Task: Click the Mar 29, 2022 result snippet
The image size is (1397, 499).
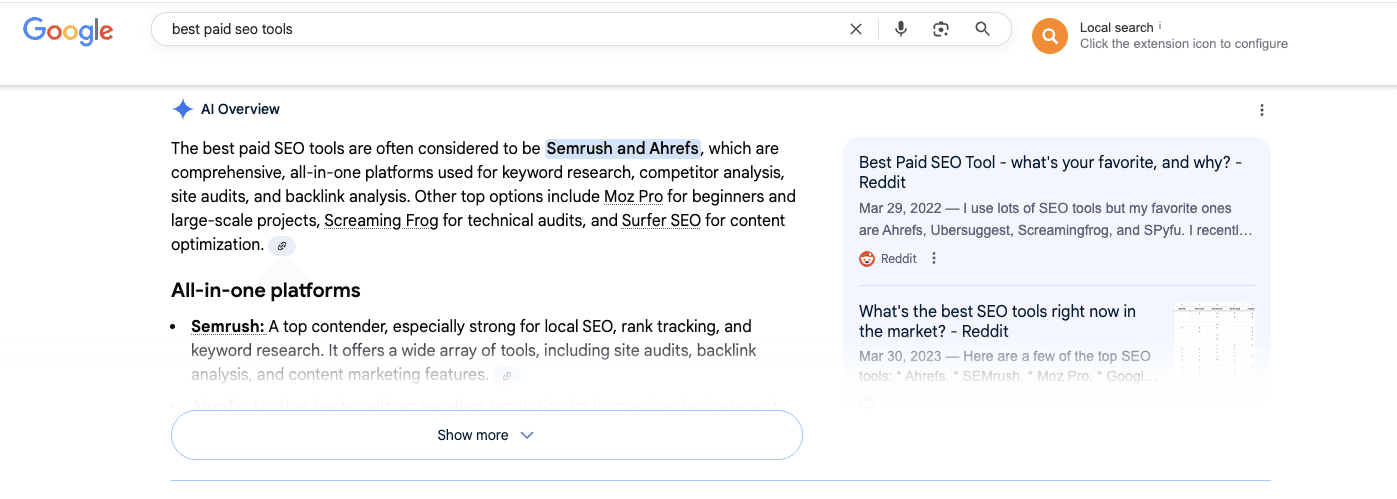Action: [1055, 219]
